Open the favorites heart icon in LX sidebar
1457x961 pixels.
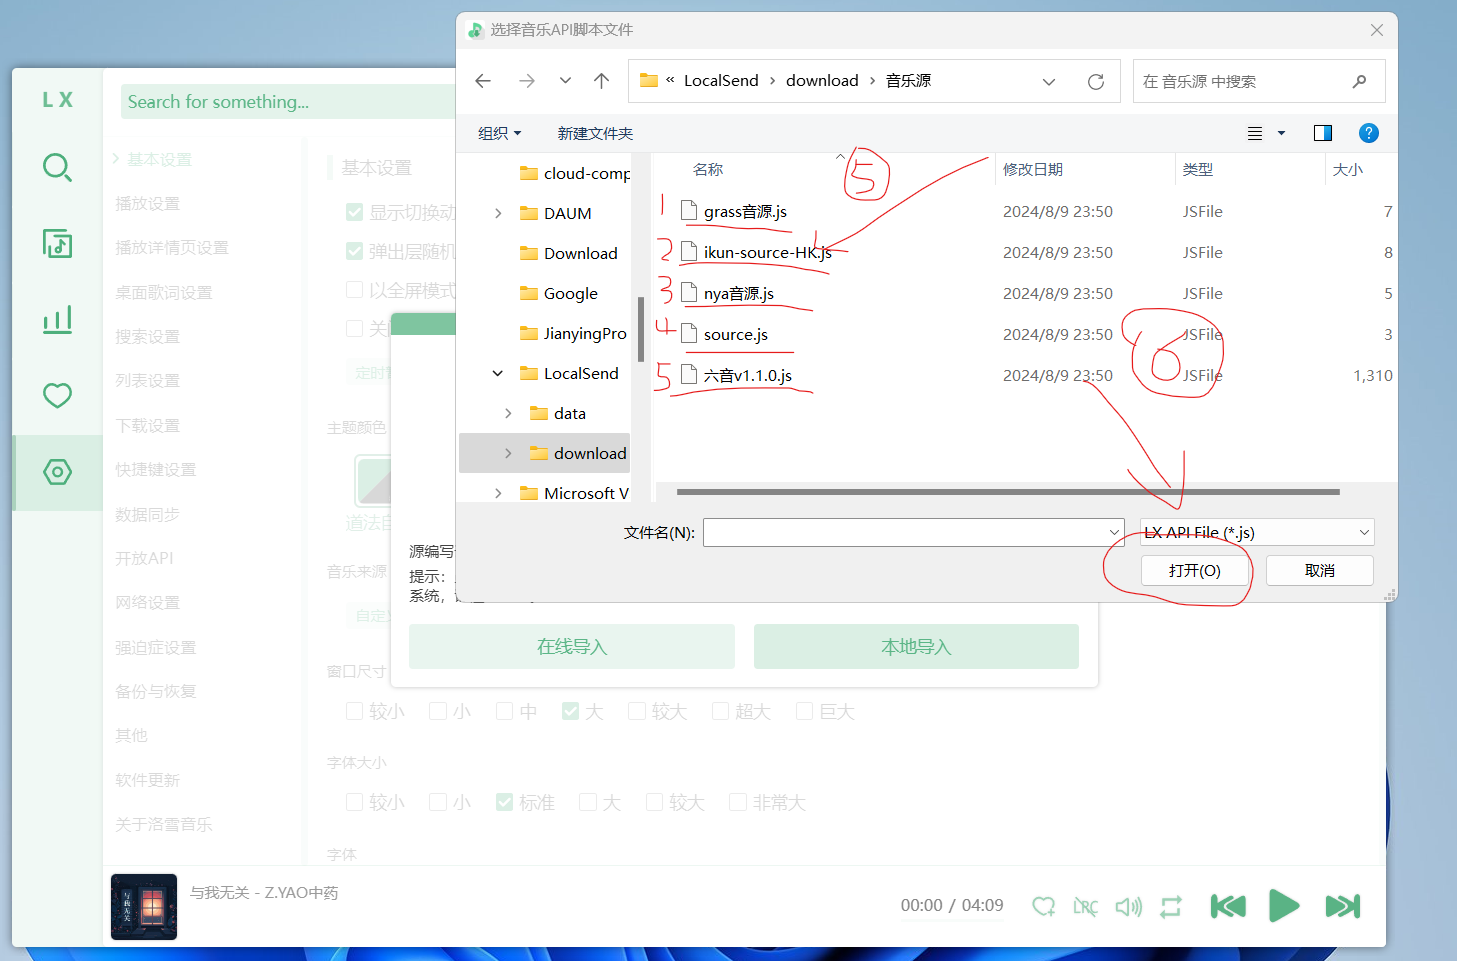coord(57,395)
